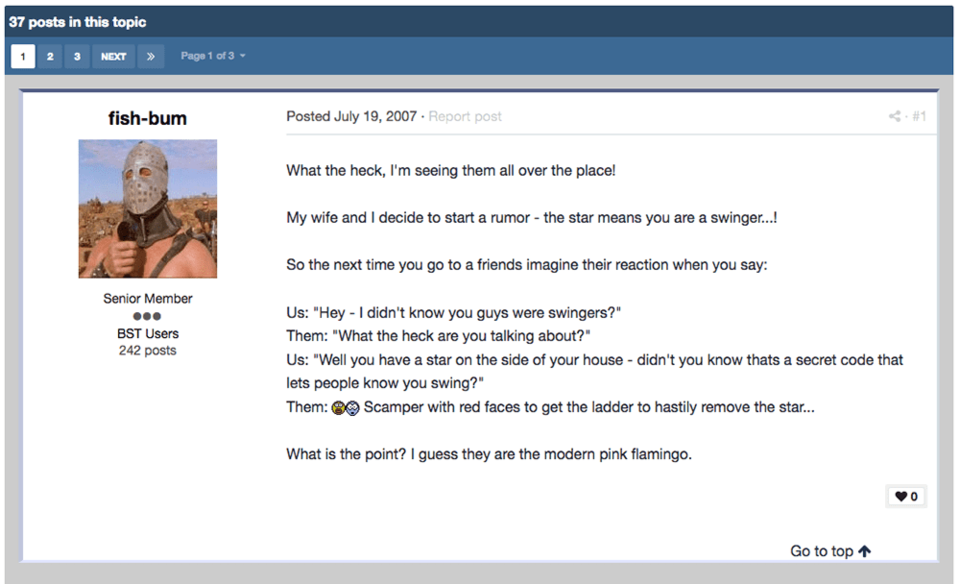Go to page 3 of the topic
The image size is (960, 584).
coord(77,56)
